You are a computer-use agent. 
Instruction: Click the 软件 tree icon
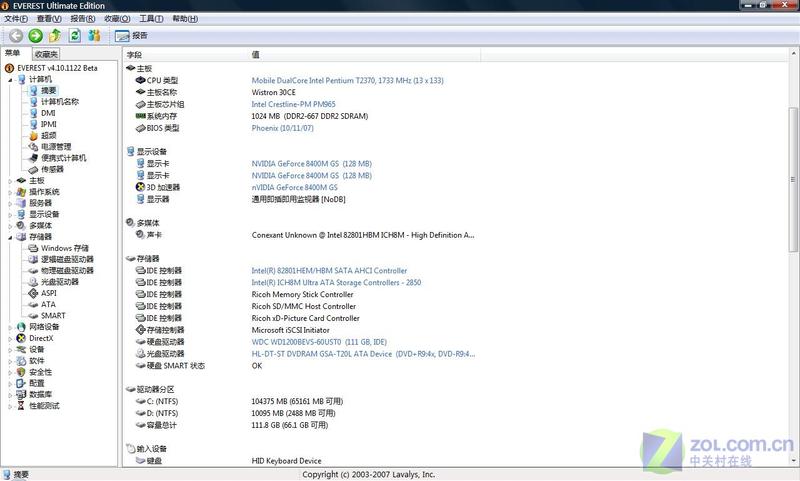pos(21,361)
